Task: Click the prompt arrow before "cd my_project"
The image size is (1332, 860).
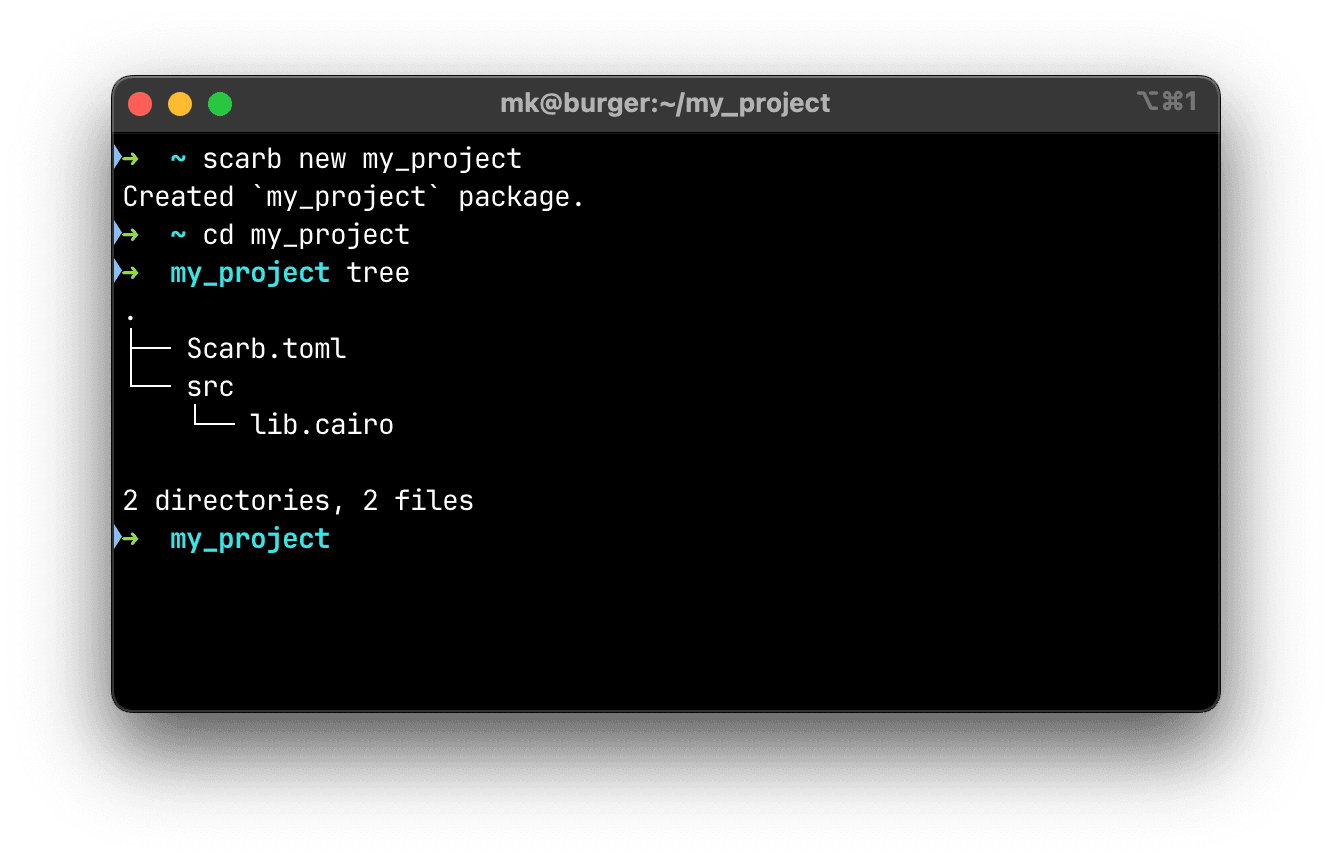Action: click(128, 235)
